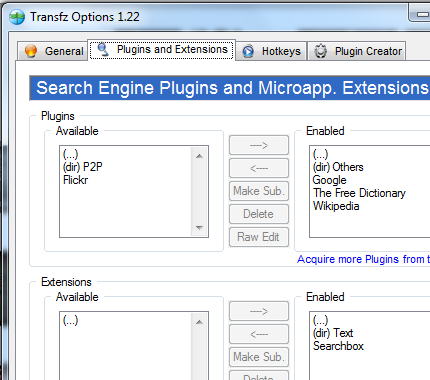Open the Acquire more Plugins link

tap(363, 259)
